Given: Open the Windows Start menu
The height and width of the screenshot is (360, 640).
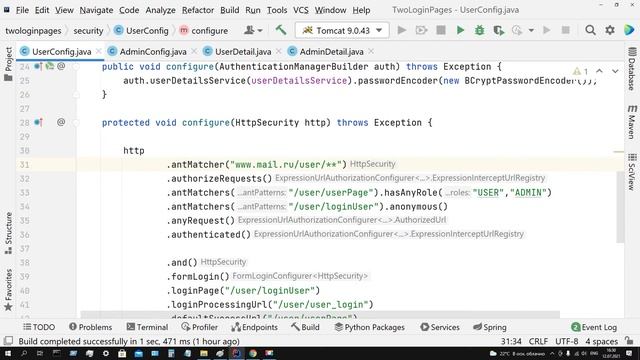Looking at the screenshot, I should (7, 353).
